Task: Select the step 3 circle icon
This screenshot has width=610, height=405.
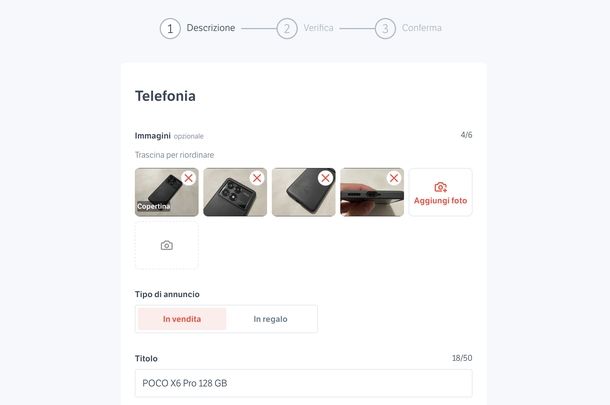Action: [x=385, y=28]
